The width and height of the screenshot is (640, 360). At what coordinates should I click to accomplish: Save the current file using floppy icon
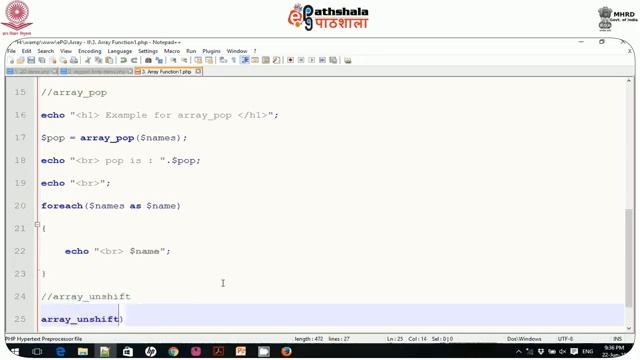(x=31, y=60)
